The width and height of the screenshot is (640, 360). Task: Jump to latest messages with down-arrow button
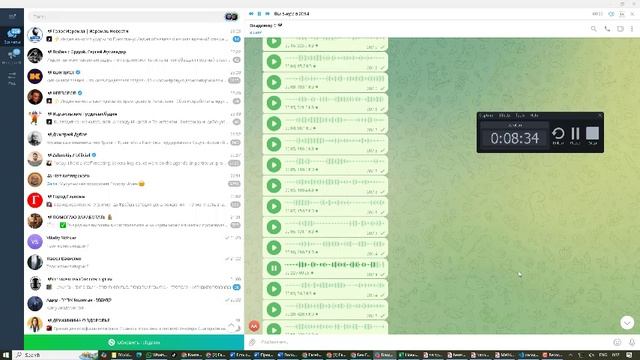tap(627, 322)
